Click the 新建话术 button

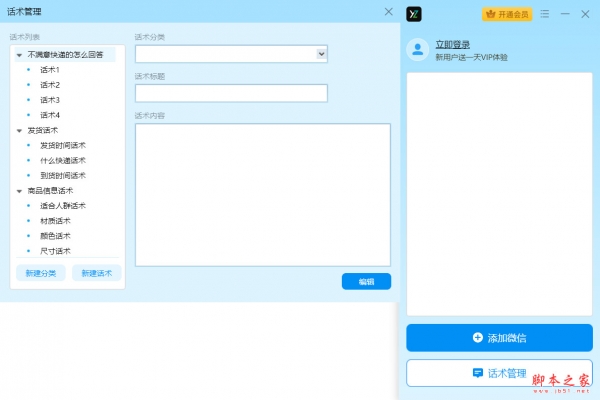click(x=97, y=273)
